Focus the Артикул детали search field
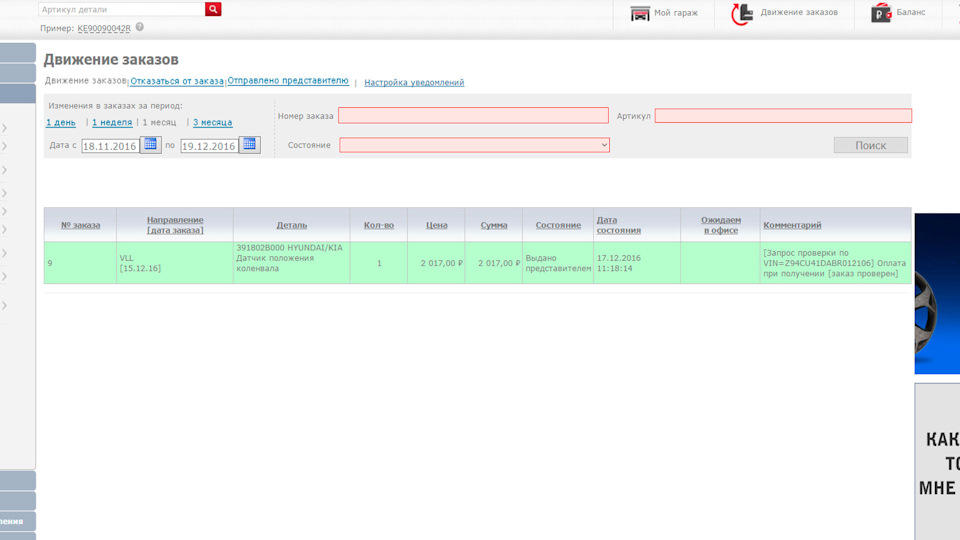The height and width of the screenshot is (540, 960). pyautogui.click(x=122, y=9)
